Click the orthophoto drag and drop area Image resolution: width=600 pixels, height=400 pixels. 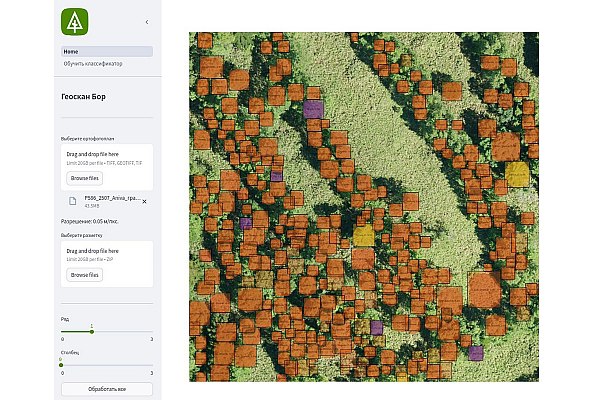pos(106,157)
